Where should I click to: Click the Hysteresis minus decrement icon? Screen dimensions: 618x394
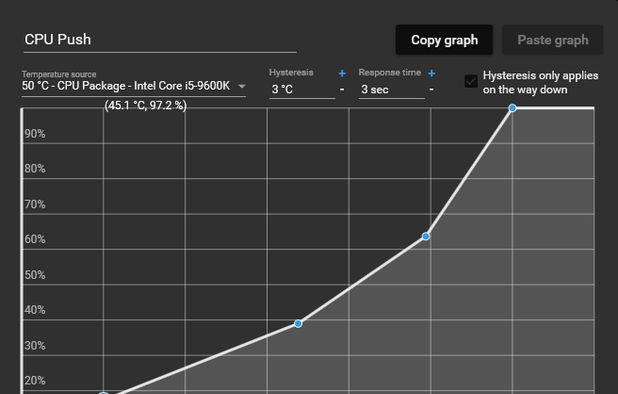click(342, 89)
